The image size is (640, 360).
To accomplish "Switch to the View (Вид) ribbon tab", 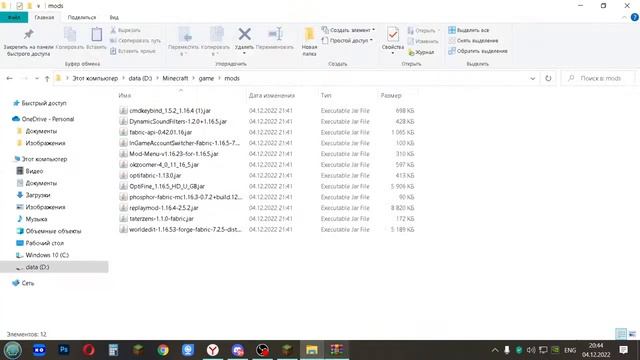I will [x=114, y=17].
